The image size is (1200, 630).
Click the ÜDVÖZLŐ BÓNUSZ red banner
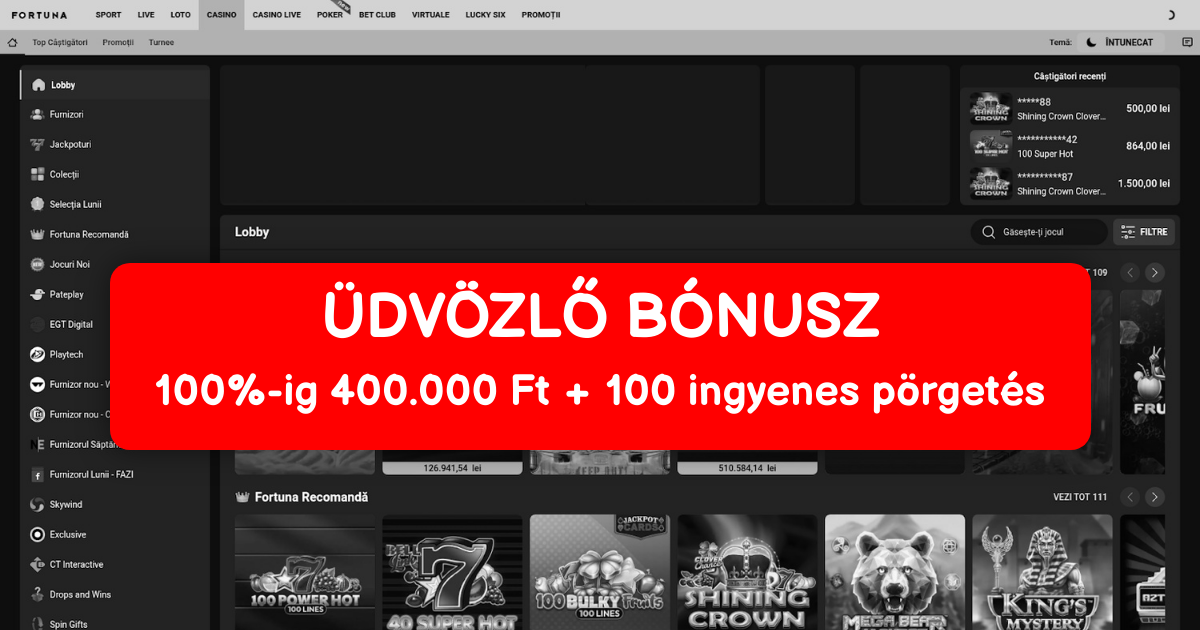coord(600,357)
